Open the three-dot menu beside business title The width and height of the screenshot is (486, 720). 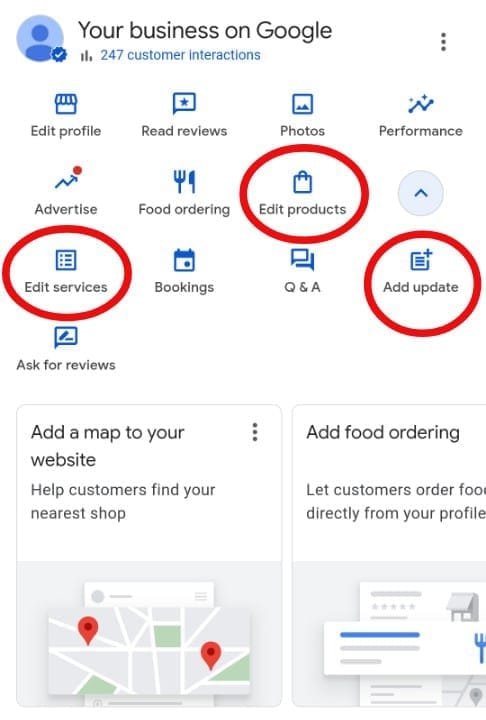[443, 42]
